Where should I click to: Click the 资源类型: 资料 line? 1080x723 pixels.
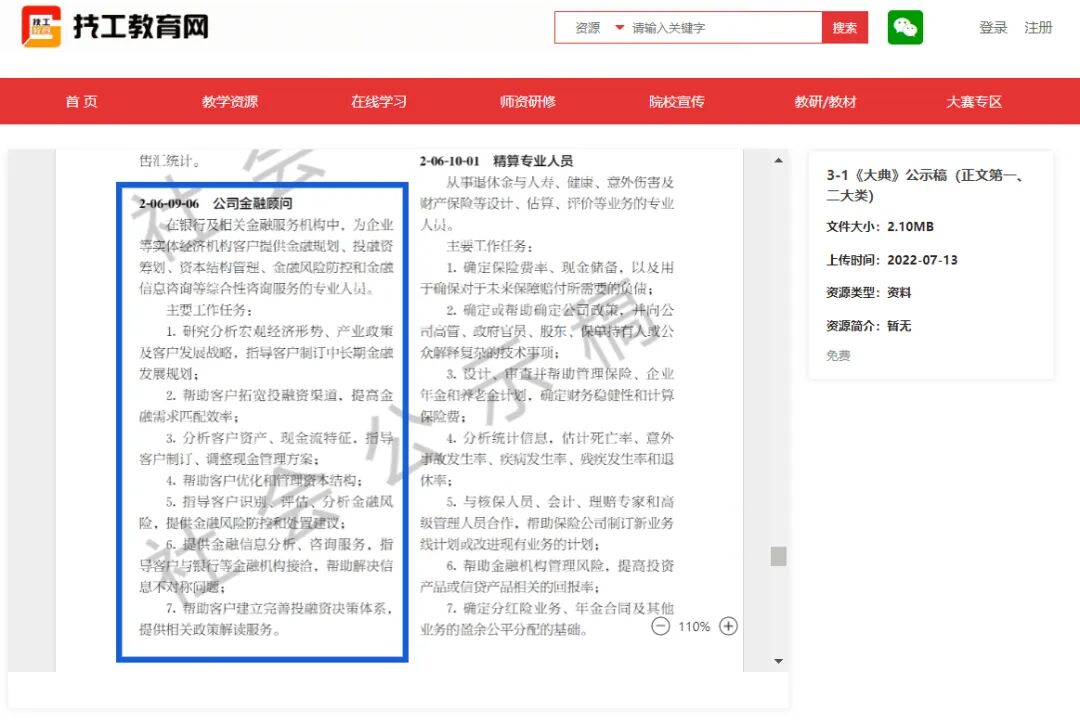coord(869,293)
